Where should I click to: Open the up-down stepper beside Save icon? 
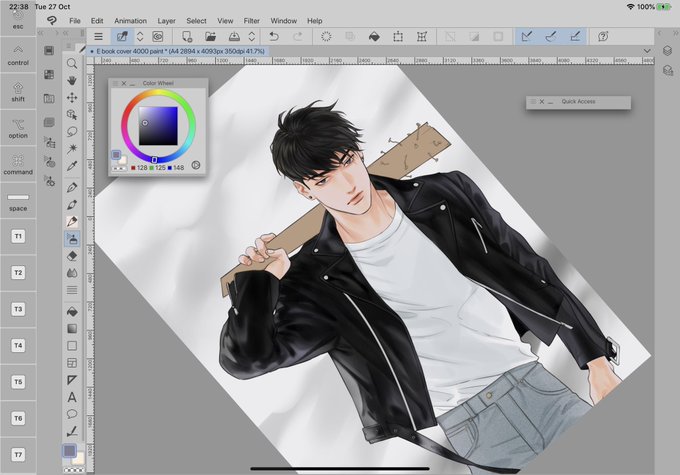[x=252, y=36]
